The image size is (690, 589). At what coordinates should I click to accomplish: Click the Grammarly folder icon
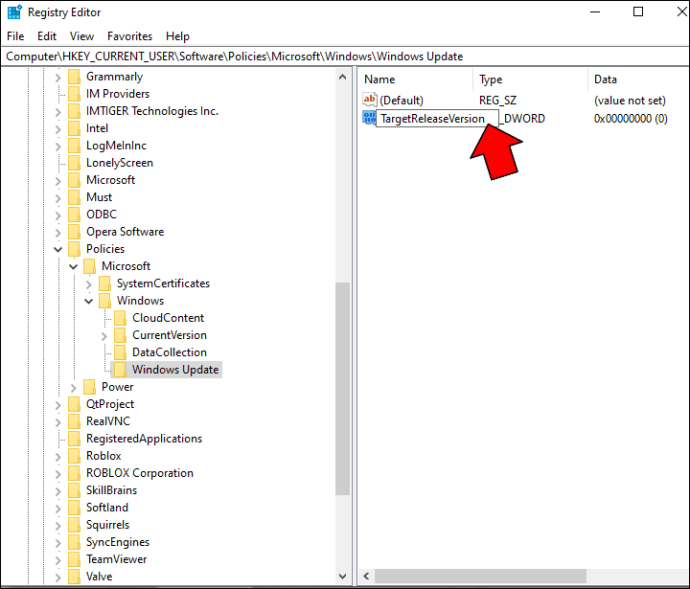click(74, 77)
